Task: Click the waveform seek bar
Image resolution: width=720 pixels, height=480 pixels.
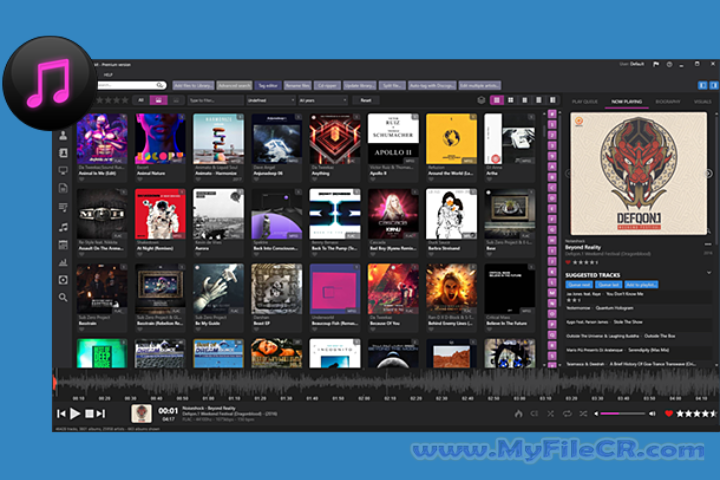Action: 386,382
